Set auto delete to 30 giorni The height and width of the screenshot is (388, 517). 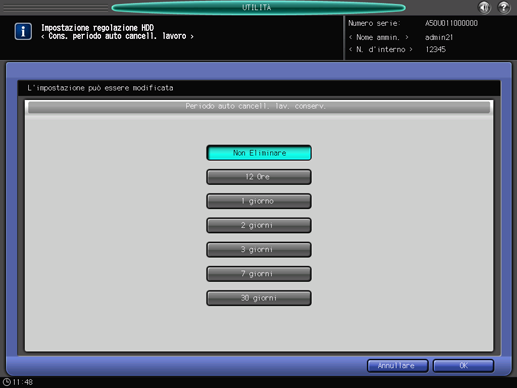pyautogui.click(x=259, y=298)
